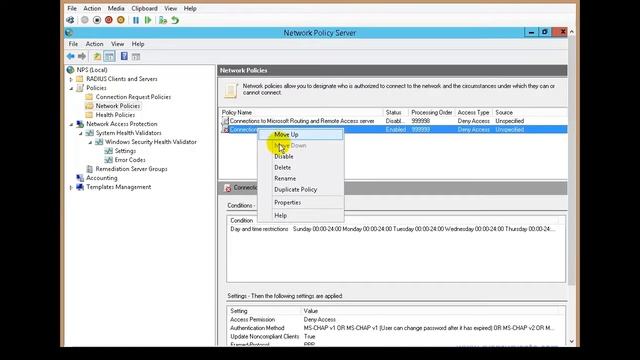Click the VM window scrollbar down arrow
This screenshot has width=640, height=360.
571,341
